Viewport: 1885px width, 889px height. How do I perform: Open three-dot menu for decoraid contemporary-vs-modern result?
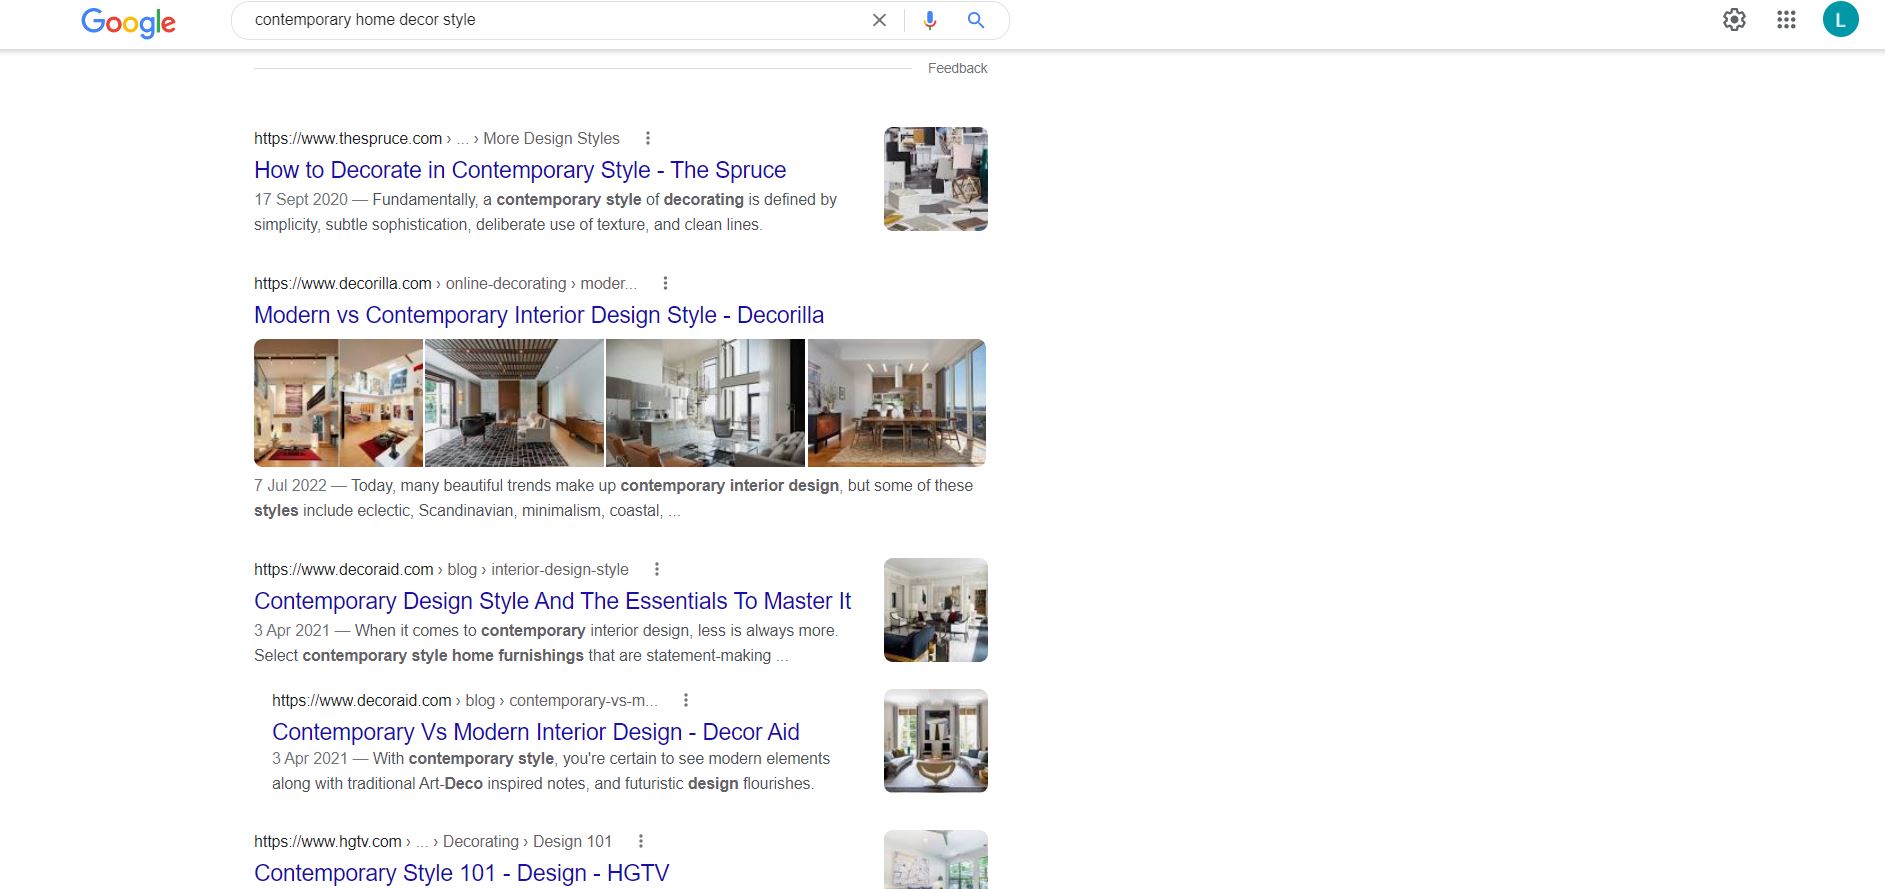coord(686,700)
